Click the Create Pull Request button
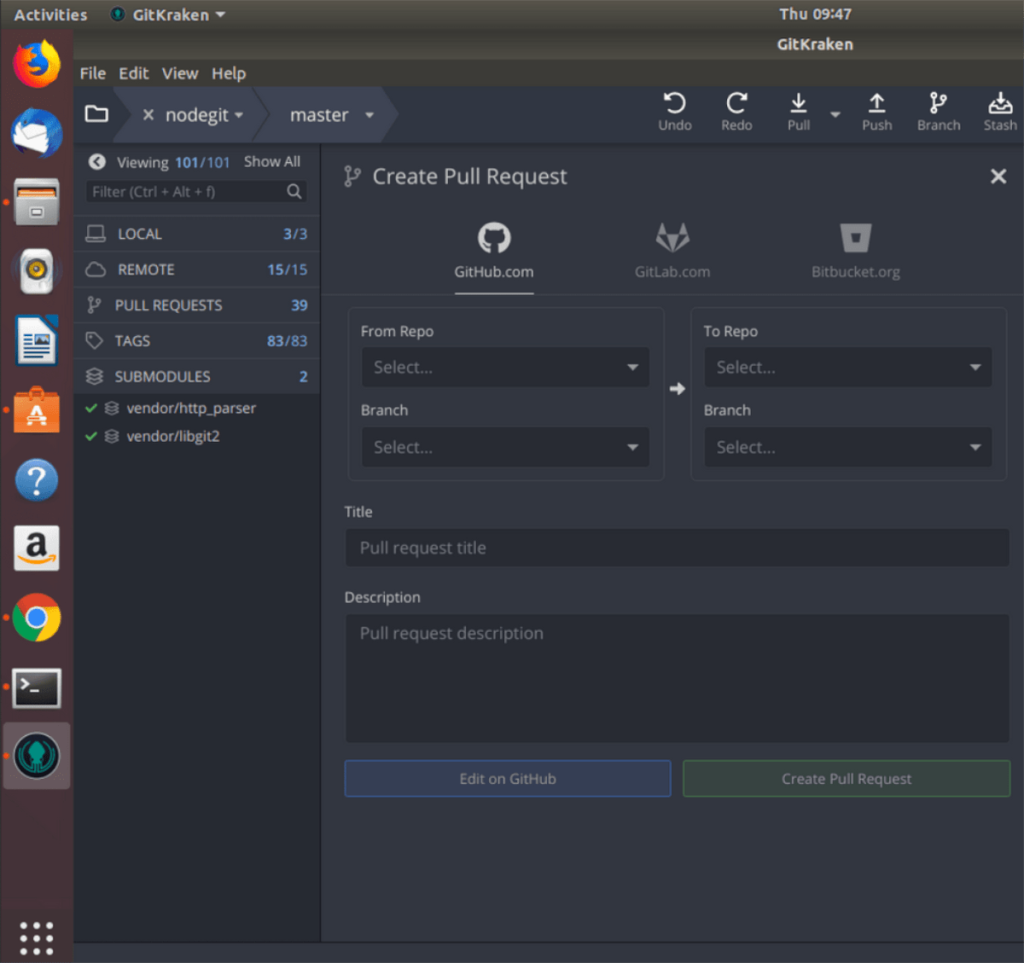The width and height of the screenshot is (1024, 963). (845, 778)
